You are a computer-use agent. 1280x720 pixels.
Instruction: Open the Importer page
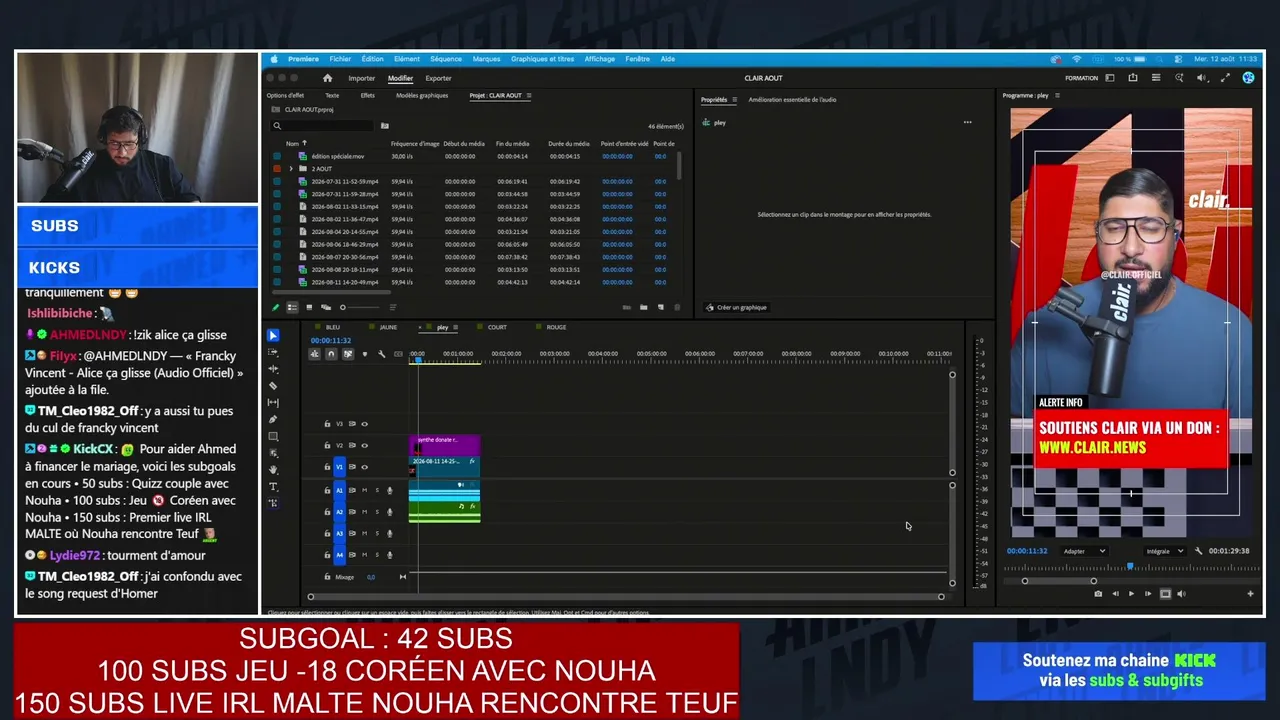(x=362, y=78)
